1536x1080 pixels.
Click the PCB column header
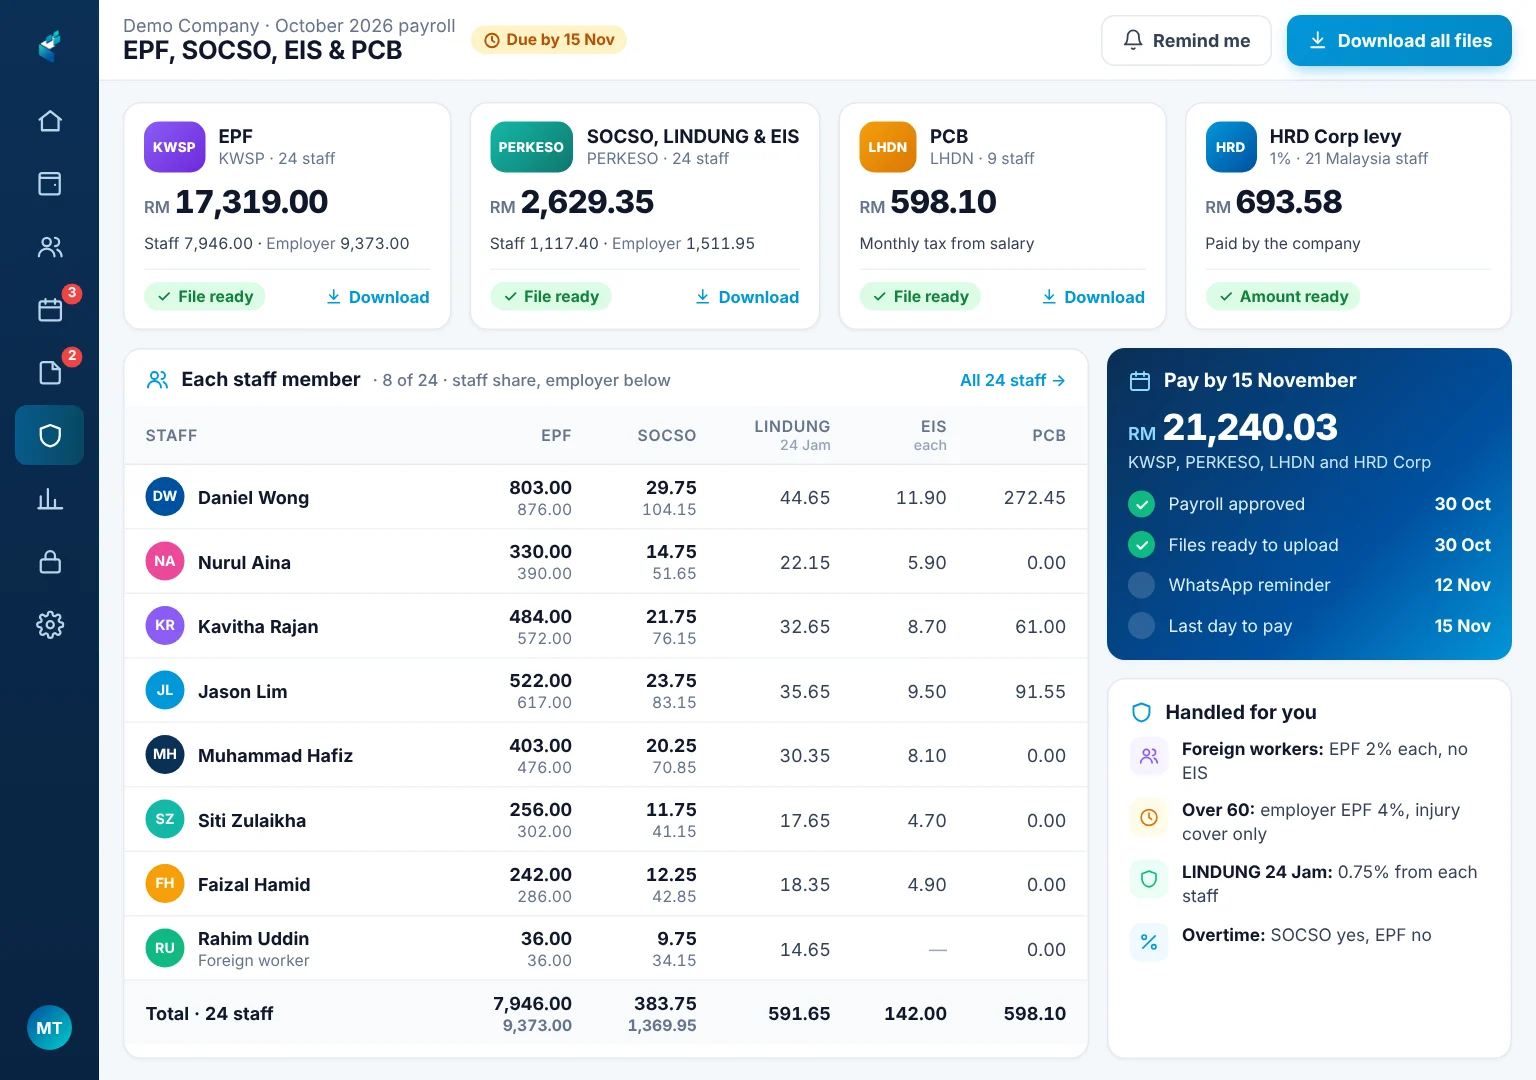[x=1049, y=436]
